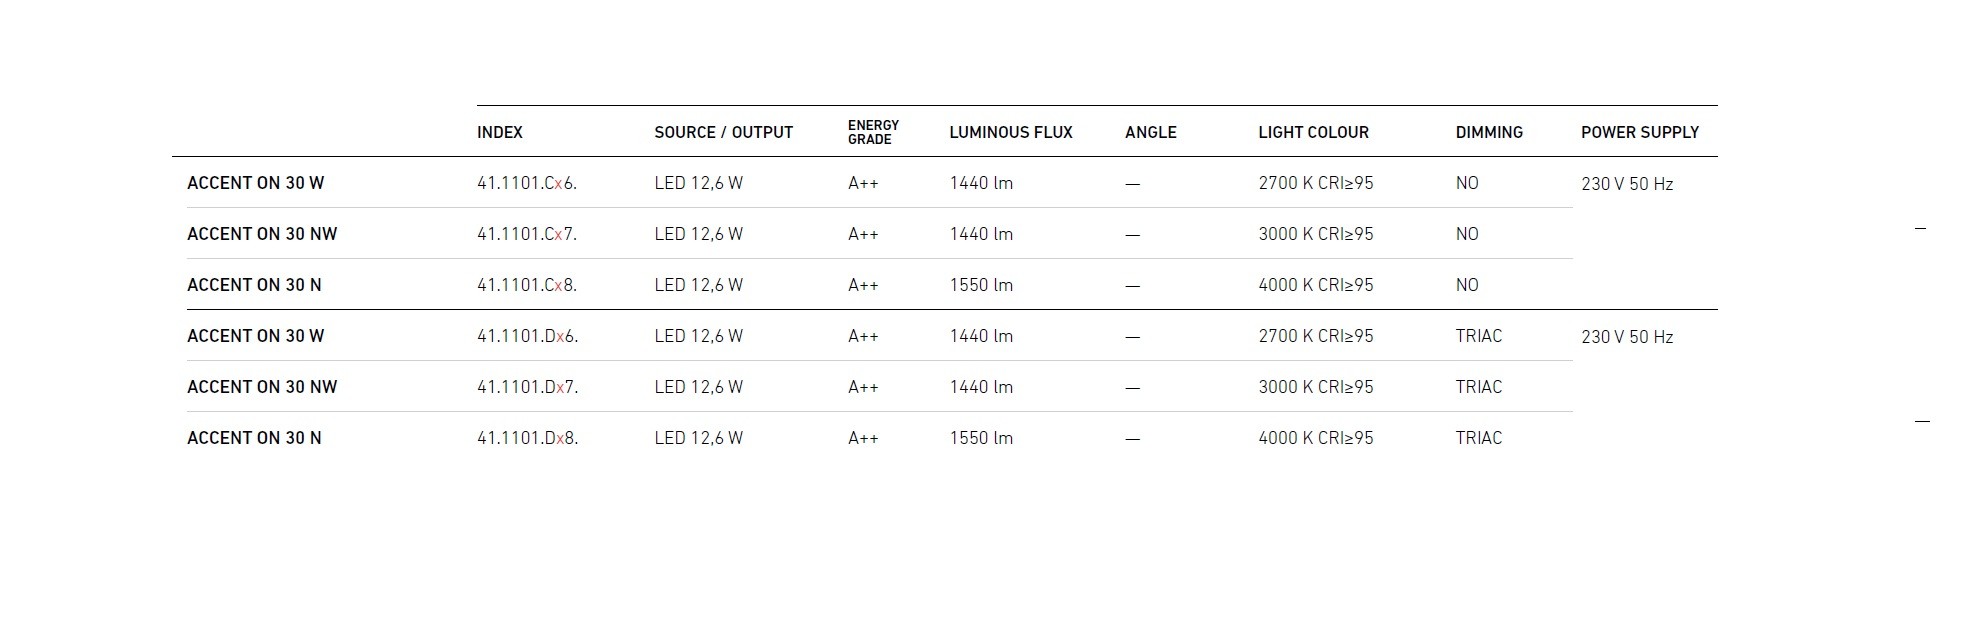Click the 1550 lm cell in the 41.1101.Dx8. row
The image size is (1969, 643).
(x=981, y=438)
